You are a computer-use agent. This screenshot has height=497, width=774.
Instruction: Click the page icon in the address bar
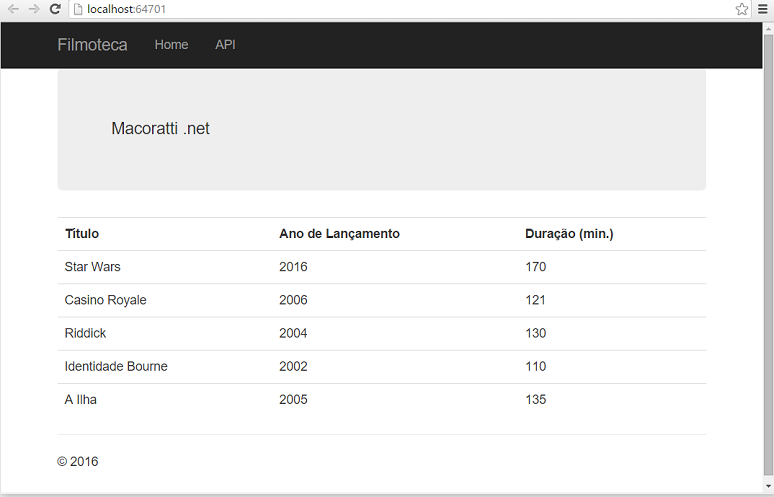pyautogui.click(x=77, y=9)
